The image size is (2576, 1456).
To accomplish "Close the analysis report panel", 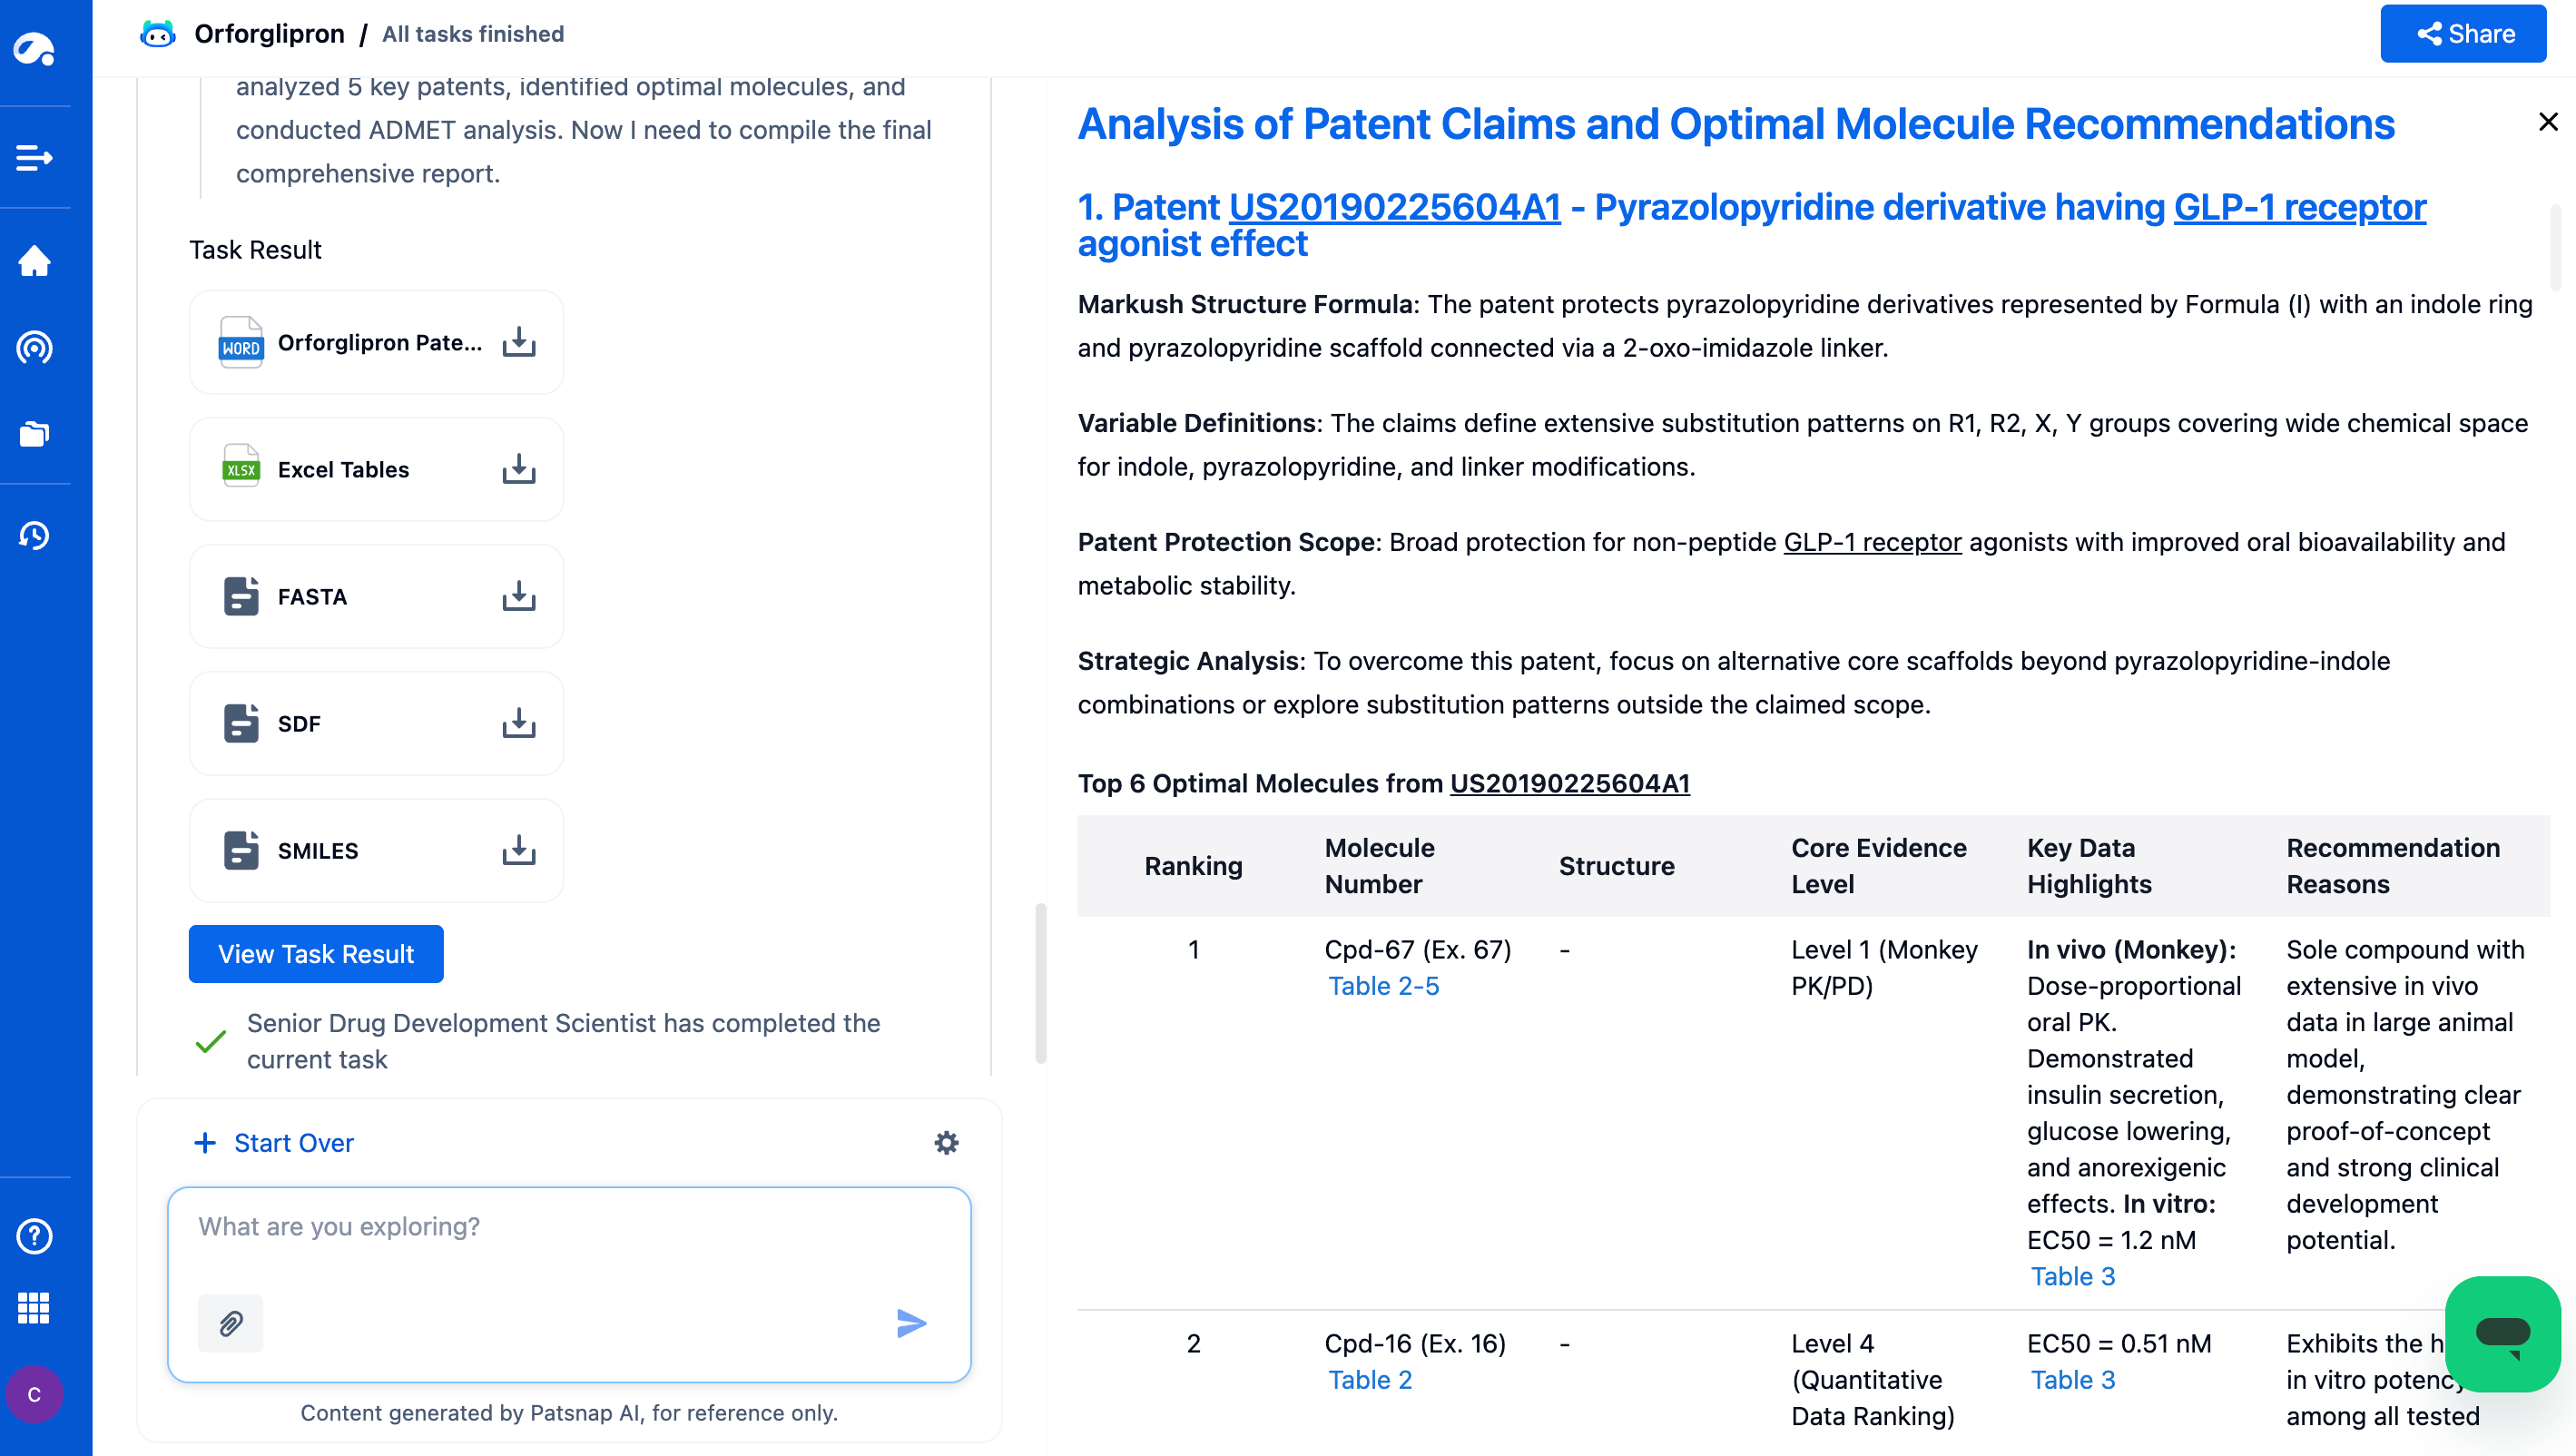I will click(2547, 122).
